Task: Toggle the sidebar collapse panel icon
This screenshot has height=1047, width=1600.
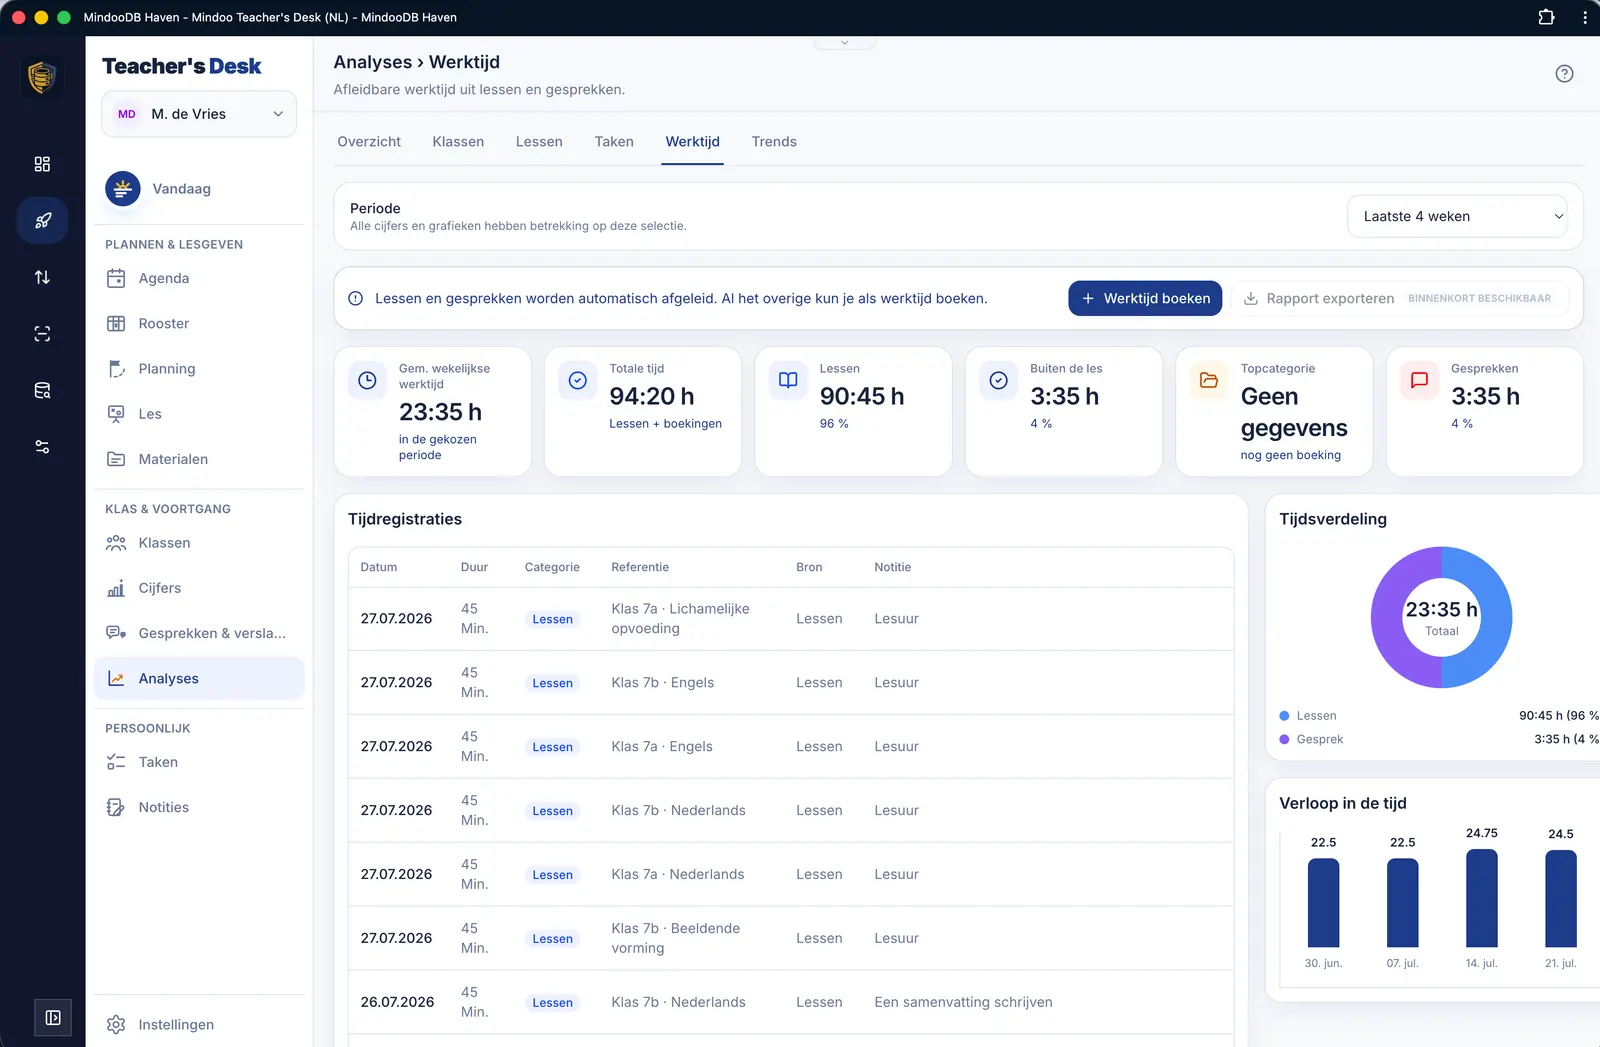Action: coord(53,1018)
